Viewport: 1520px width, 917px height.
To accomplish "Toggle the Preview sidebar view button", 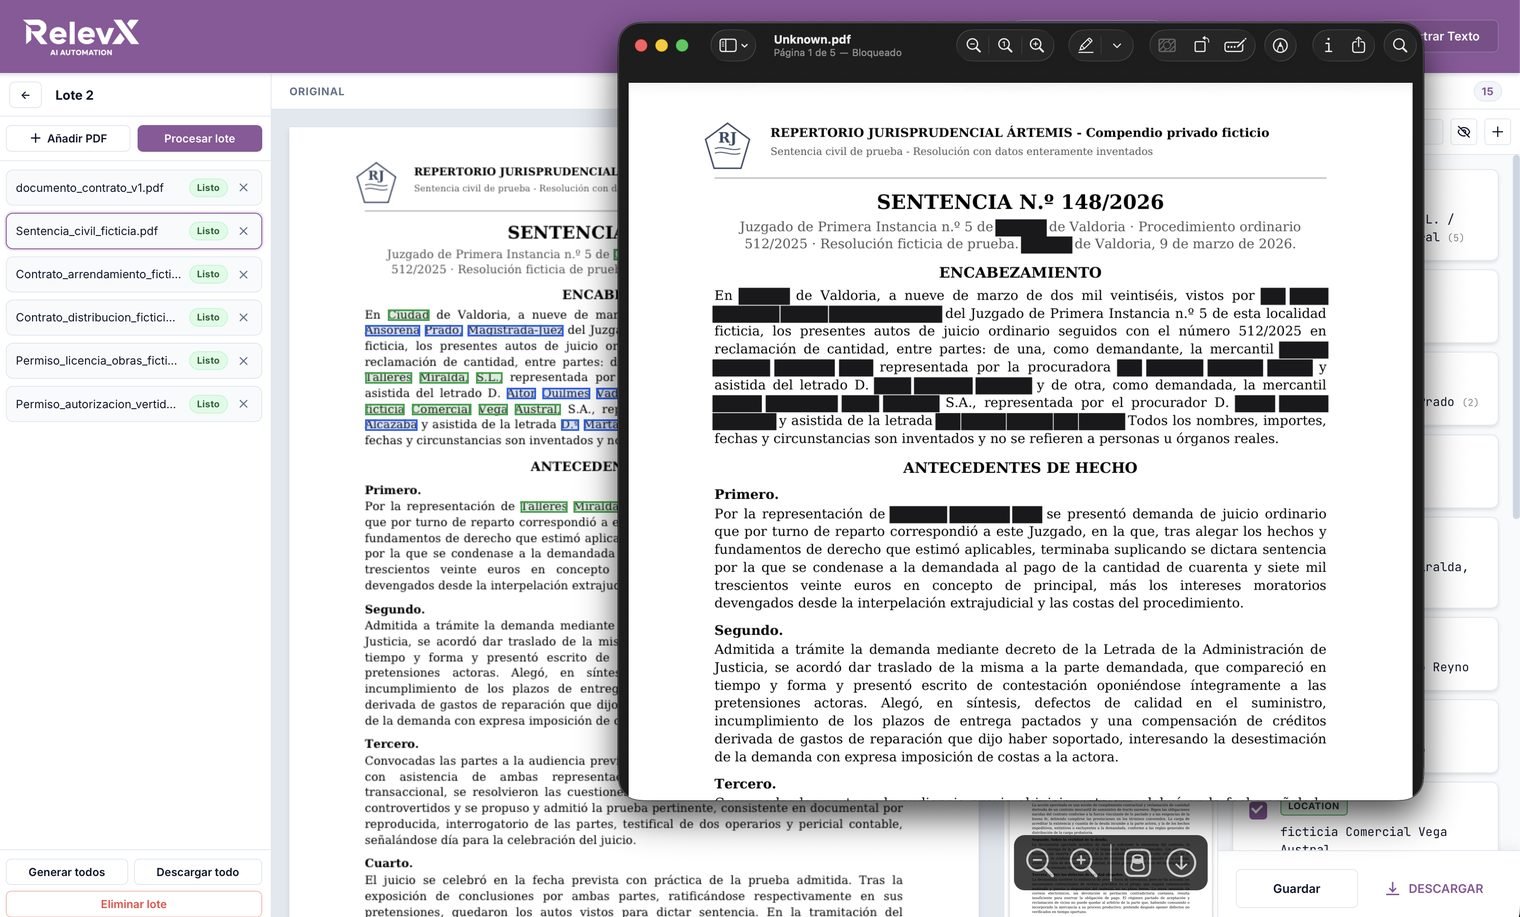I will pos(728,45).
